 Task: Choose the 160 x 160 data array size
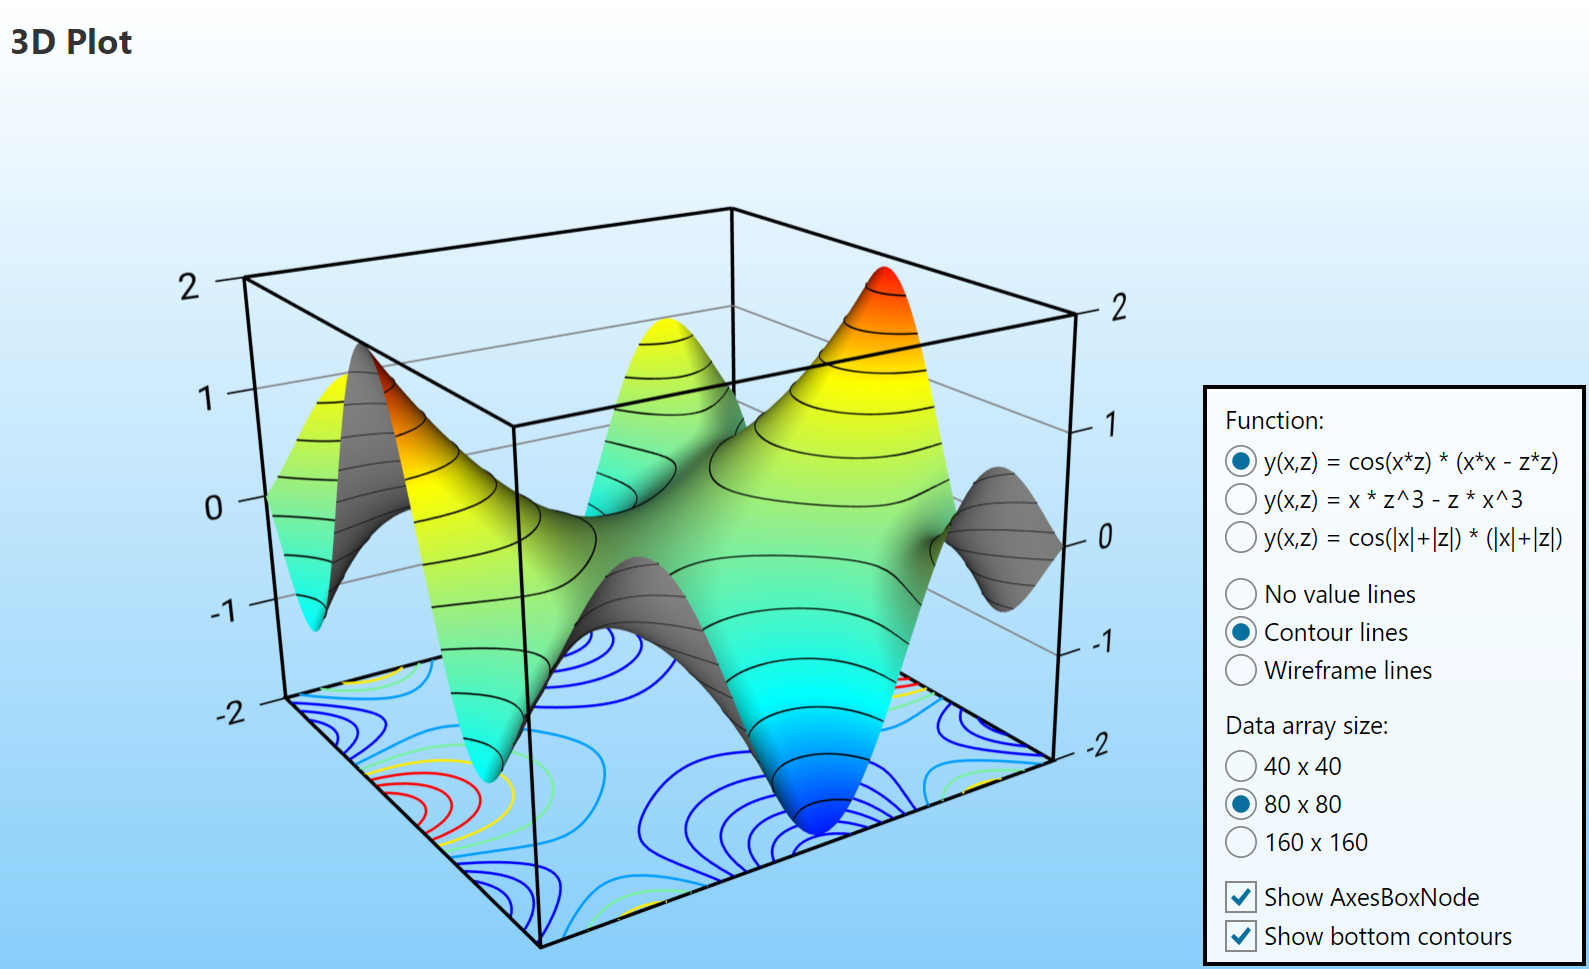(x=1241, y=842)
